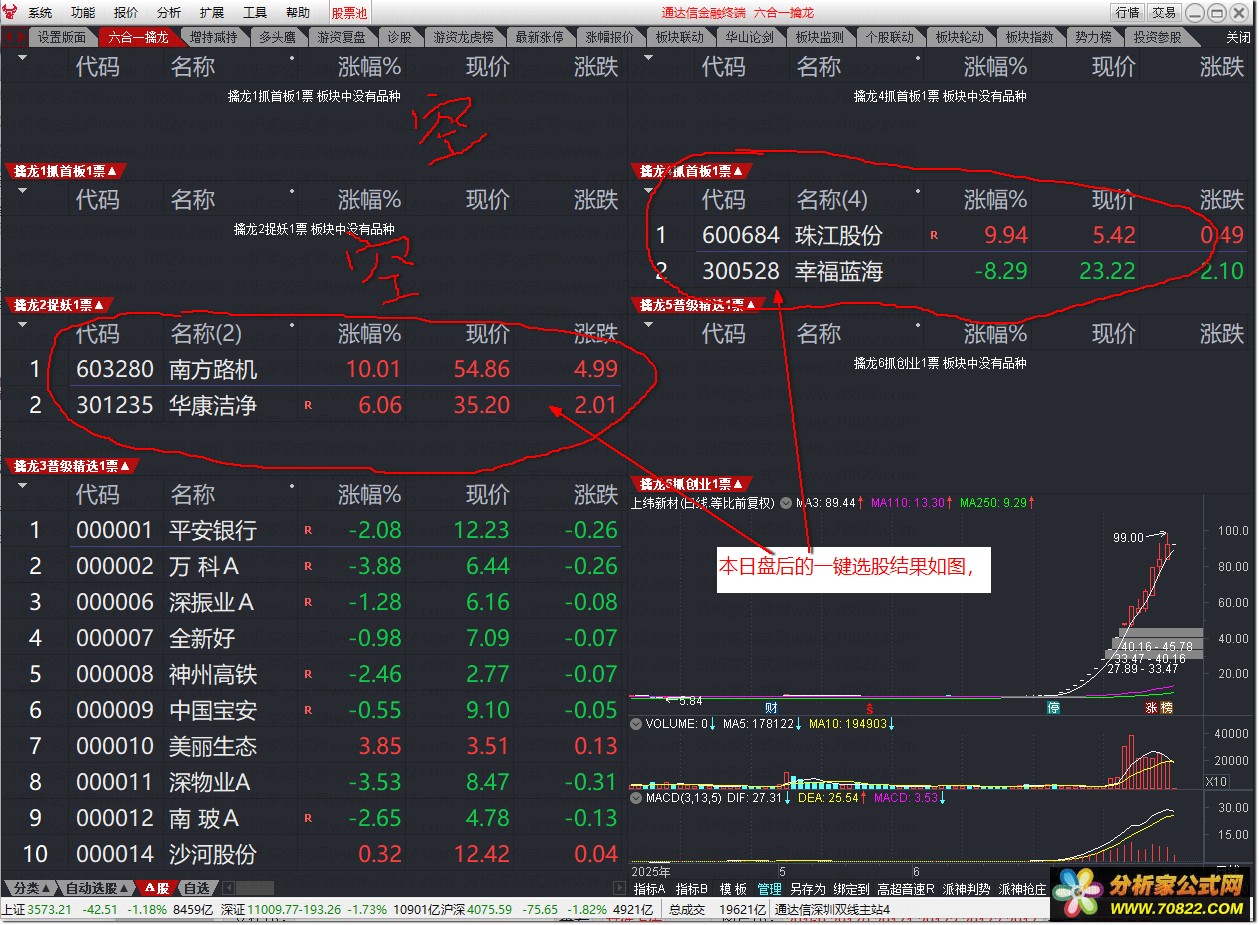Click the horizontal scrollbar left arrow

point(227,888)
